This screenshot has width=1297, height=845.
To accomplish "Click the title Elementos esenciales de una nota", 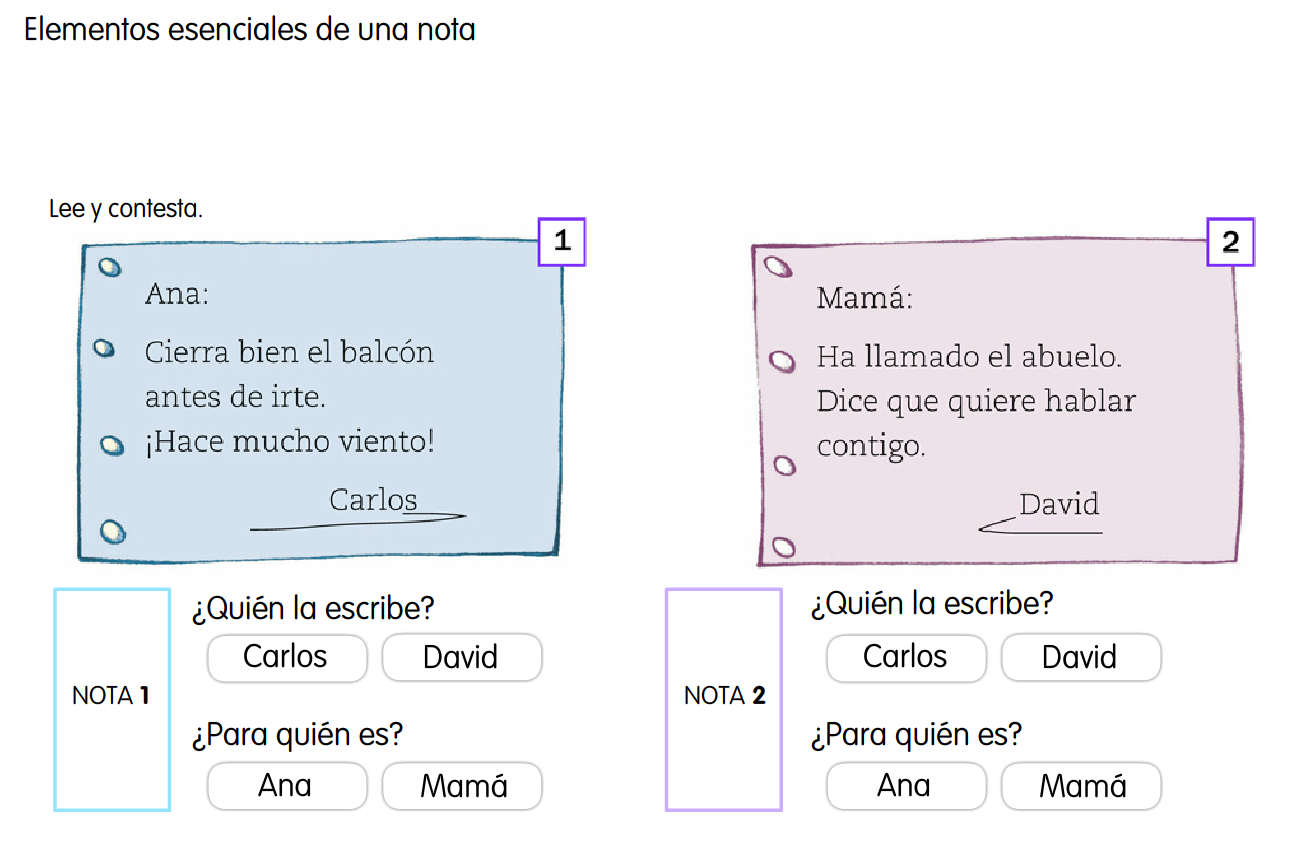I will (x=248, y=29).
